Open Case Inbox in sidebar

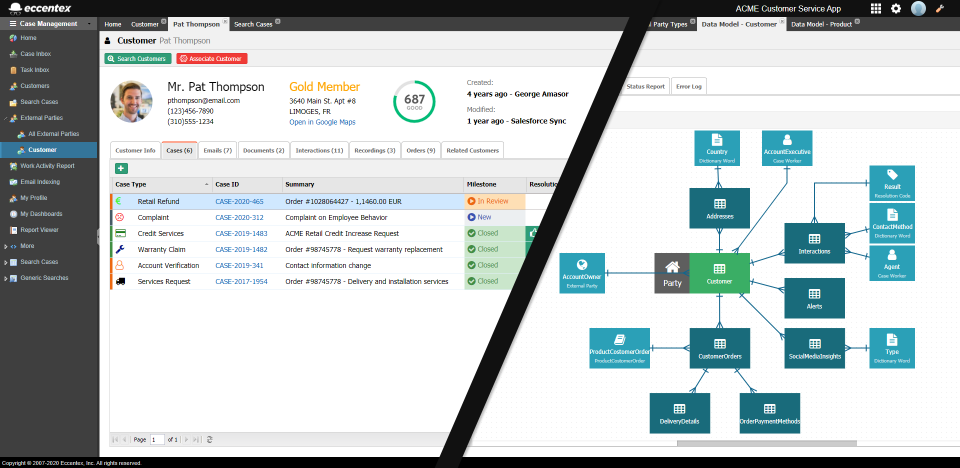36,54
